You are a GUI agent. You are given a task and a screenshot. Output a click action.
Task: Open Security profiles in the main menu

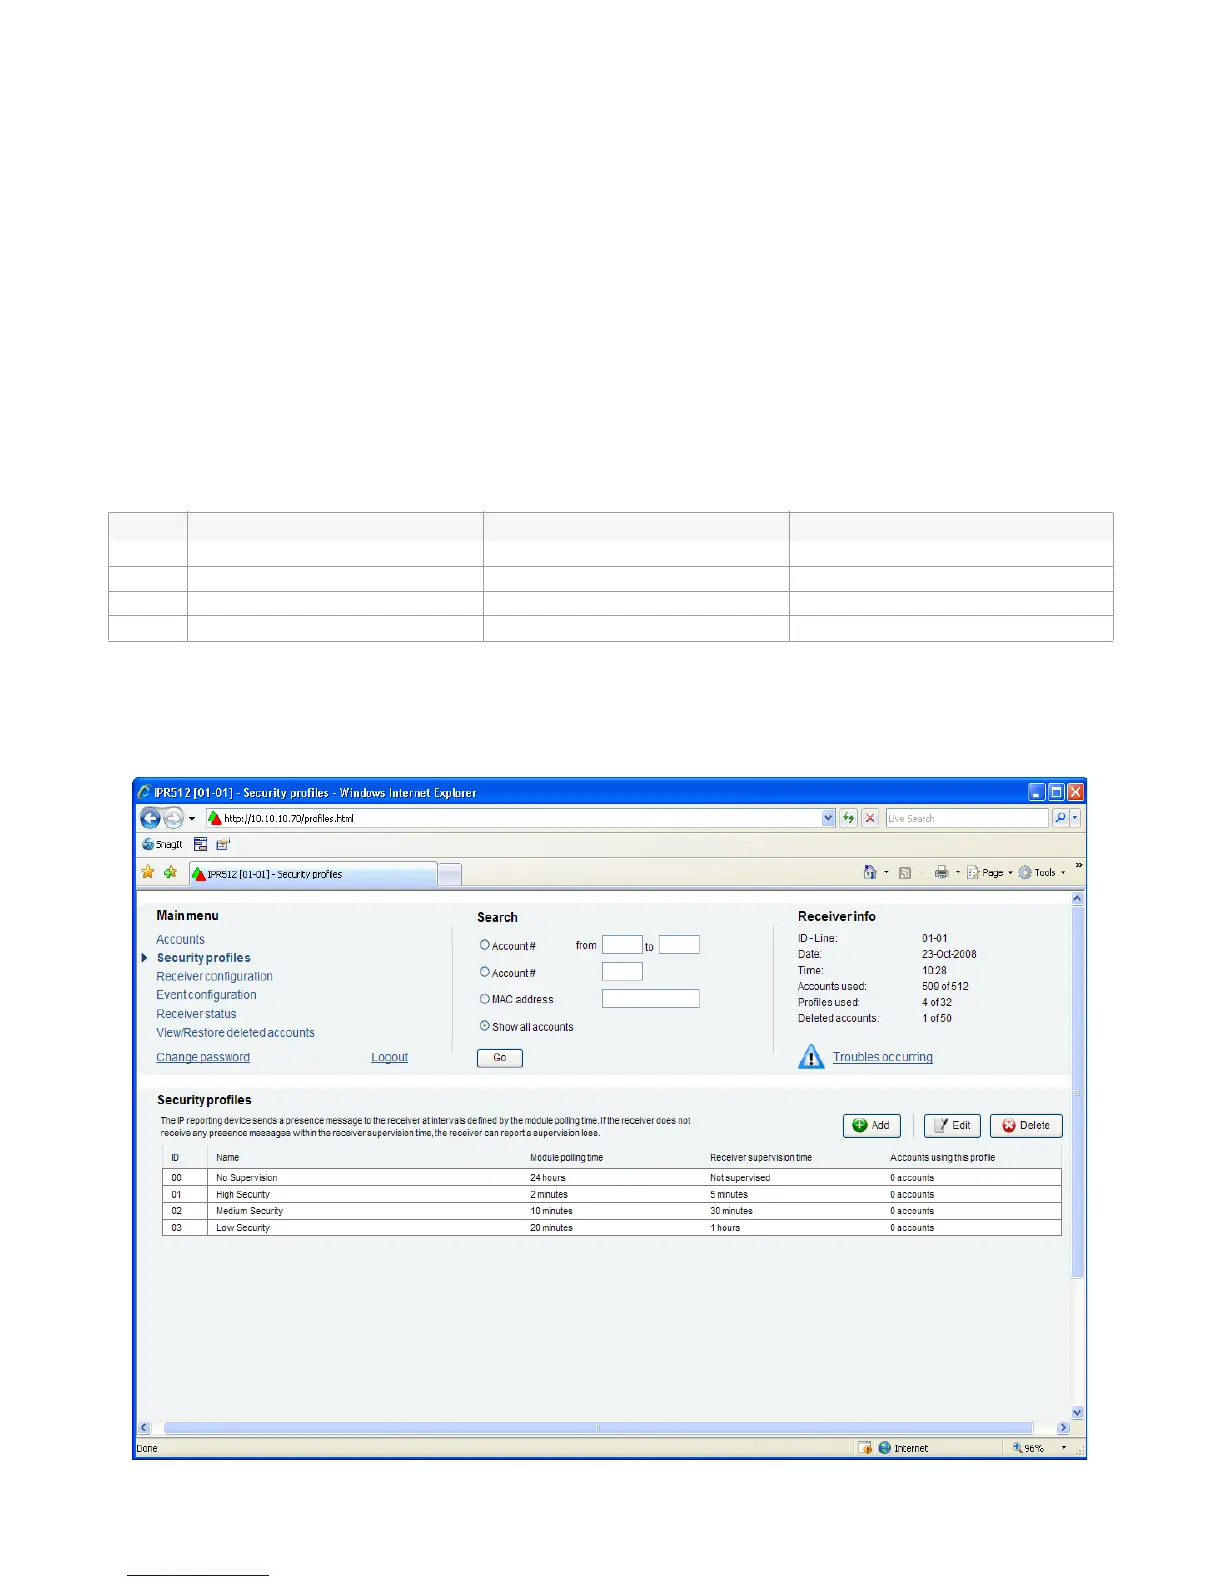(x=203, y=958)
